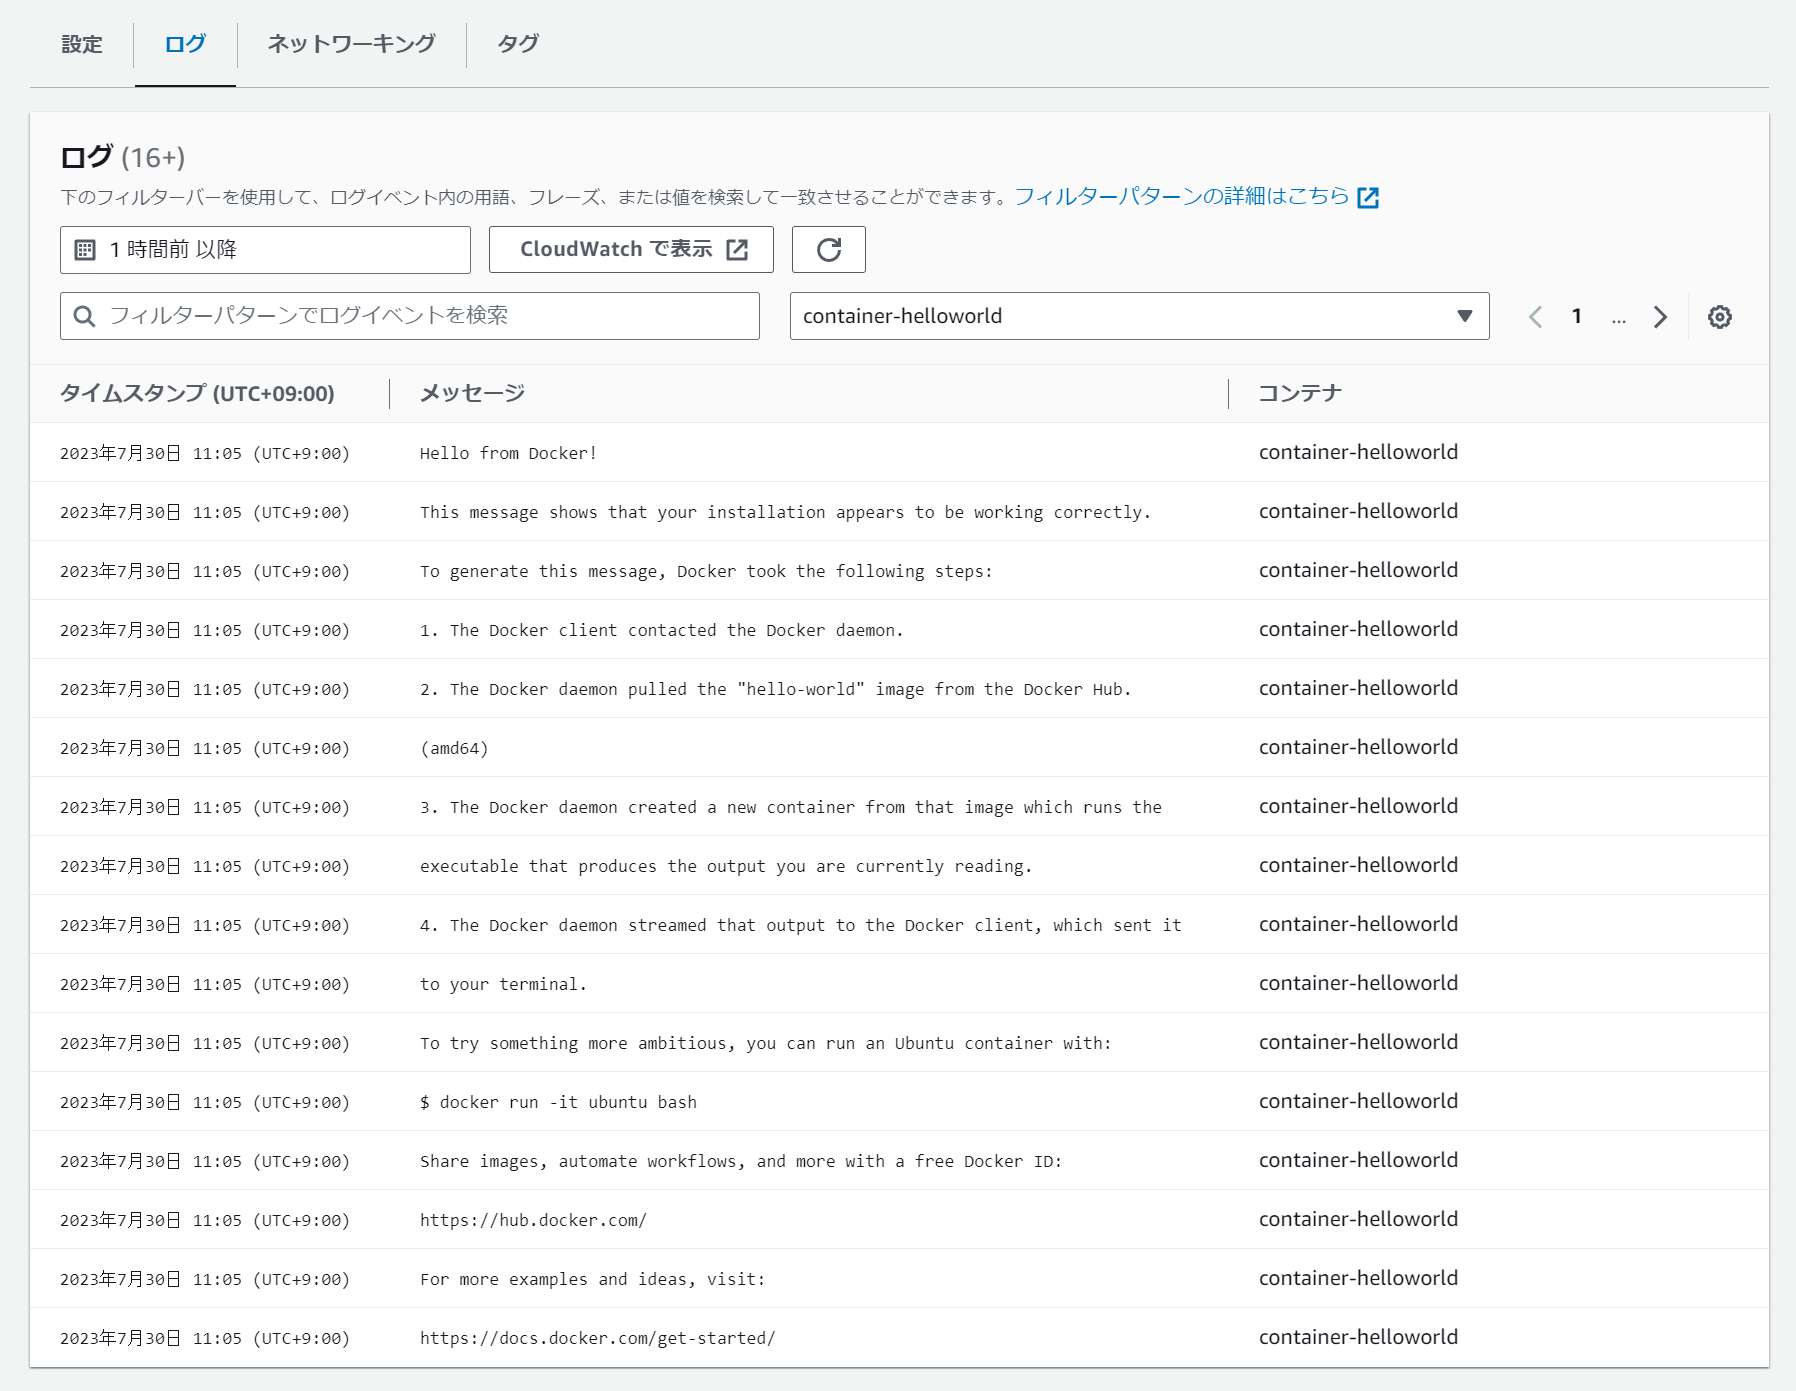Screen dimensions: 1796x1391
Task: Select the 'Hello from Docker!' log message
Action: tap(508, 453)
